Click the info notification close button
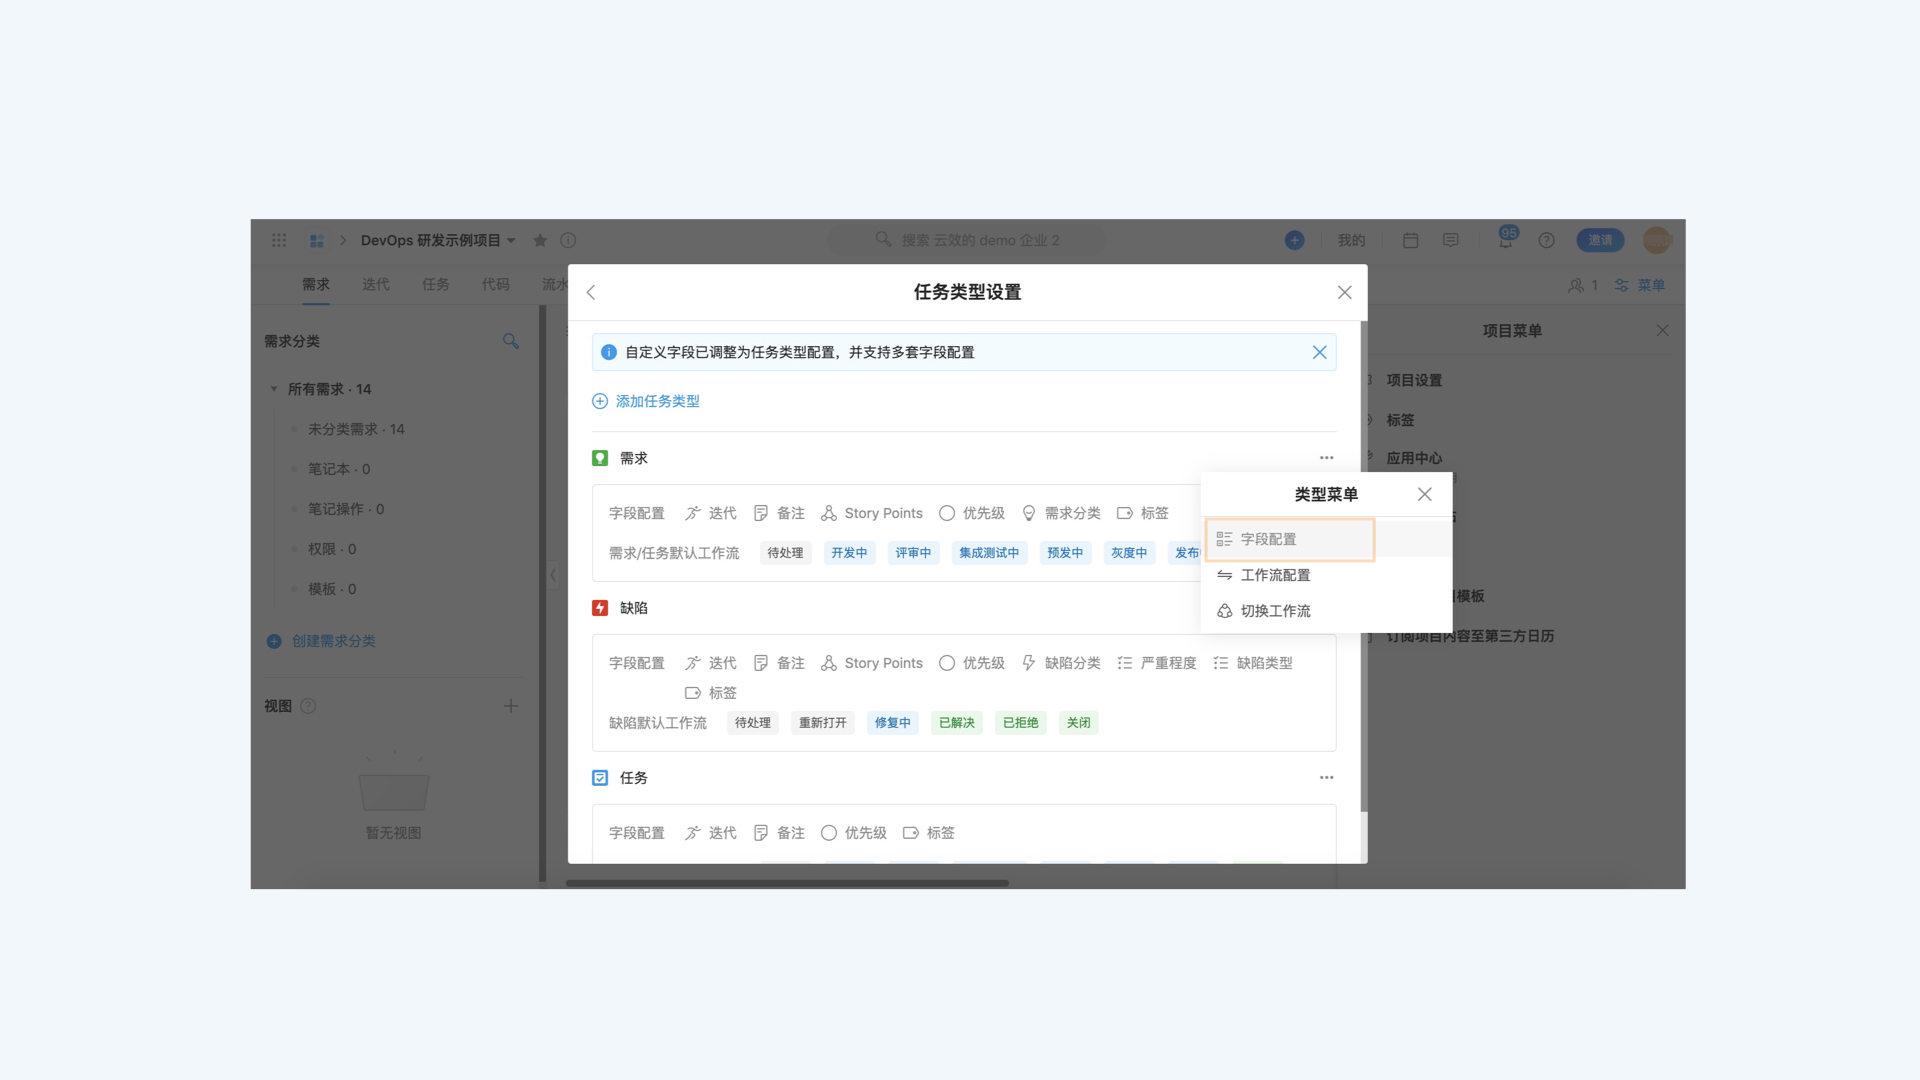Image resolution: width=1920 pixels, height=1080 pixels. click(1320, 352)
